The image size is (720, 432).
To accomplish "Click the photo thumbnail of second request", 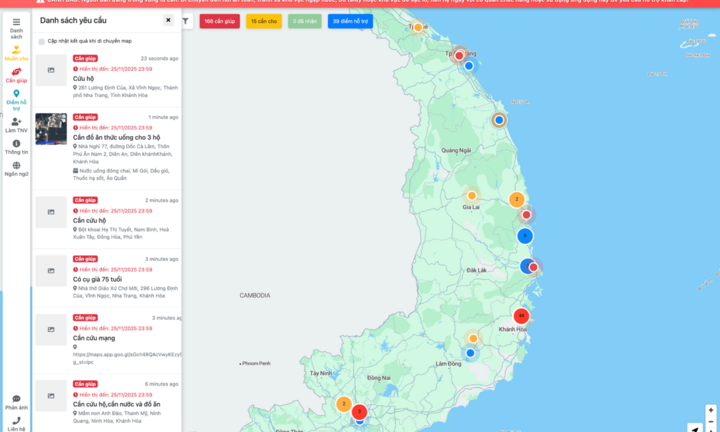I will click(51, 129).
